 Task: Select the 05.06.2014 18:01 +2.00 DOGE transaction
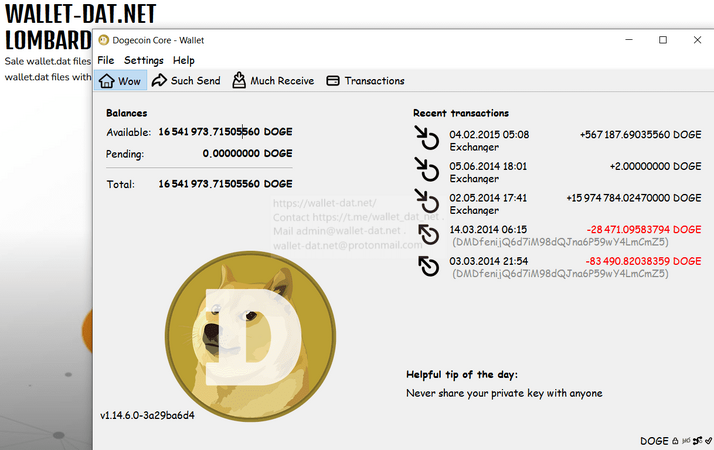pyautogui.click(x=557, y=172)
